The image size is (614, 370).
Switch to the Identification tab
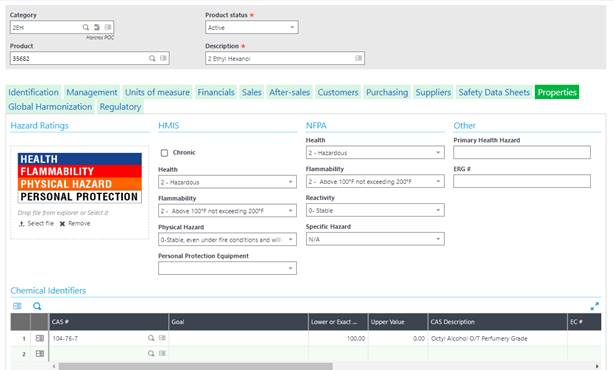33,92
